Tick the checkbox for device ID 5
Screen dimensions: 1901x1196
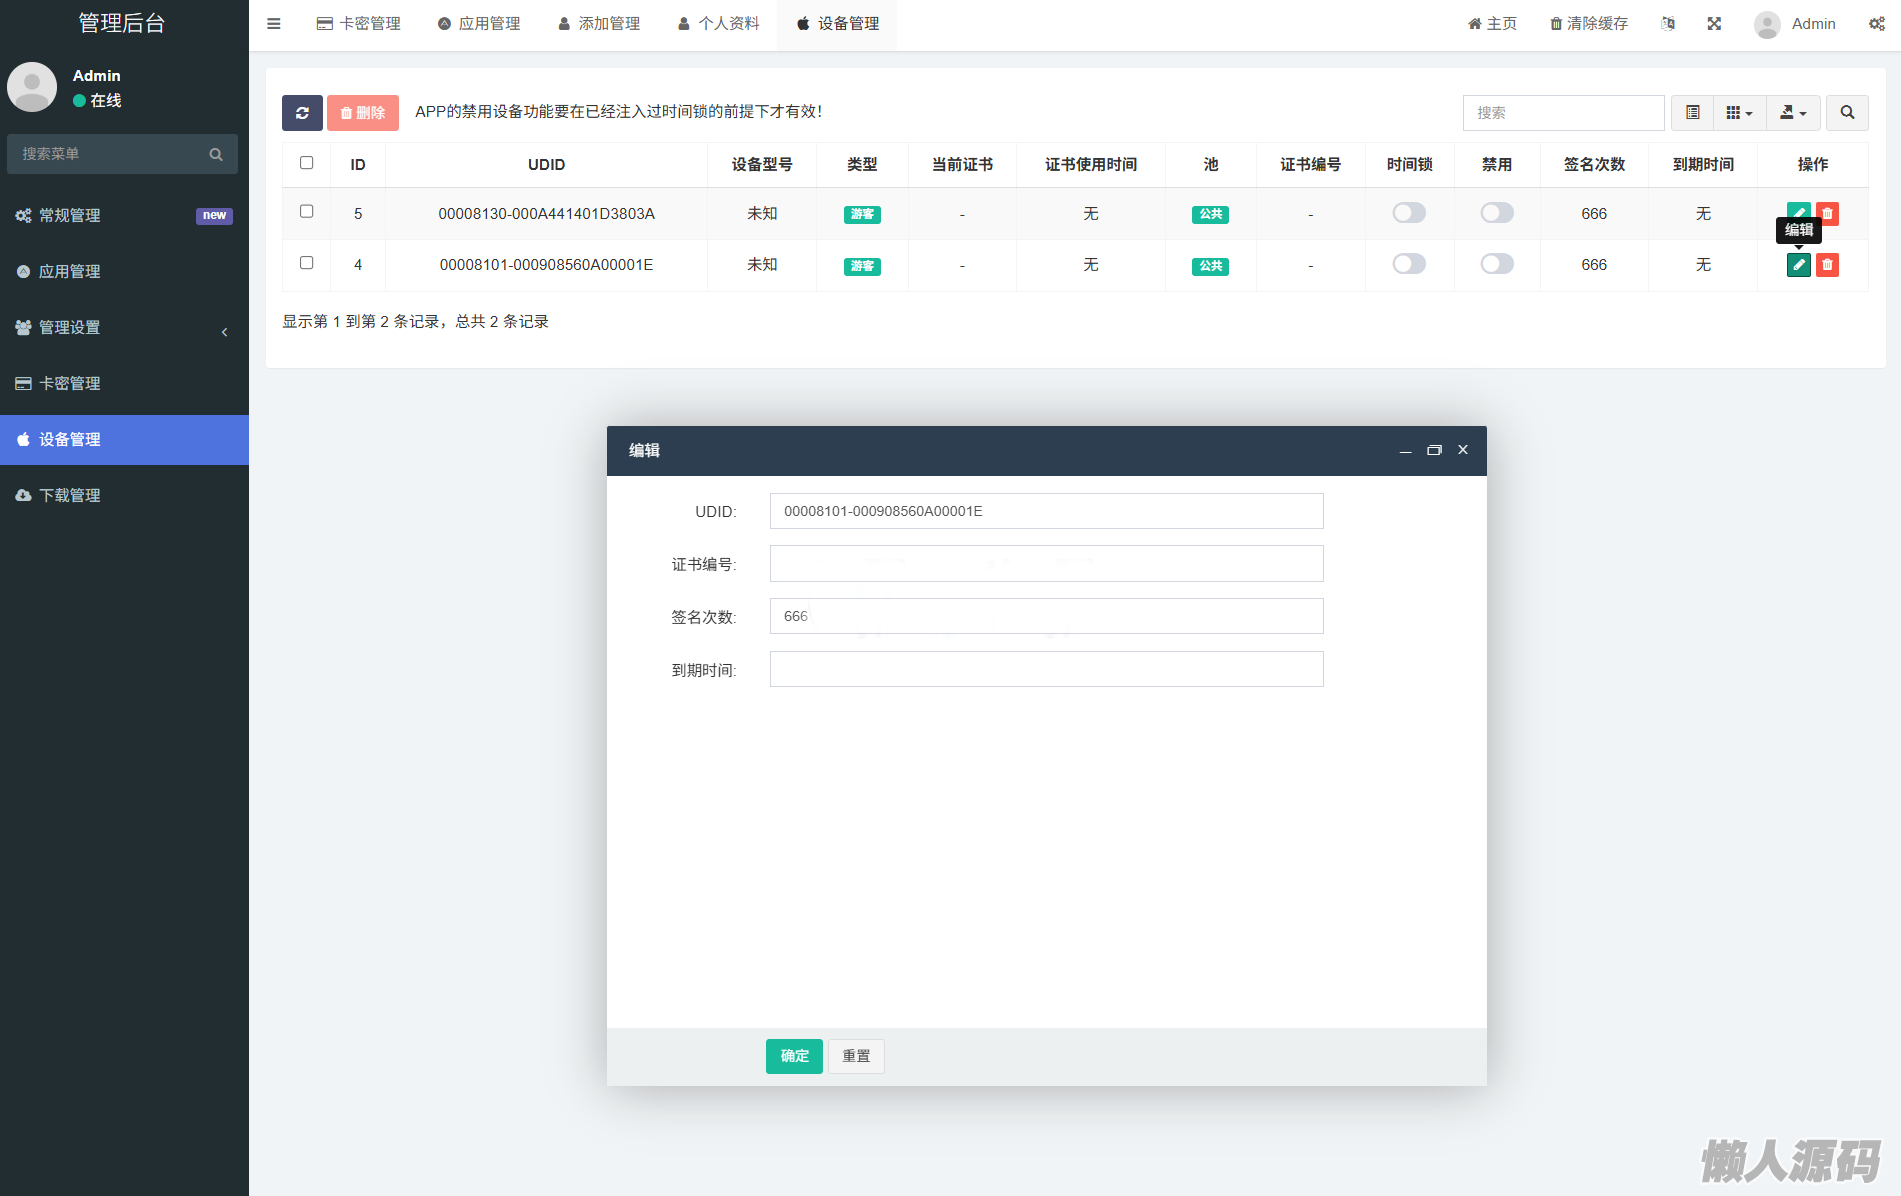pyautogui.click(x=307, y=212)
